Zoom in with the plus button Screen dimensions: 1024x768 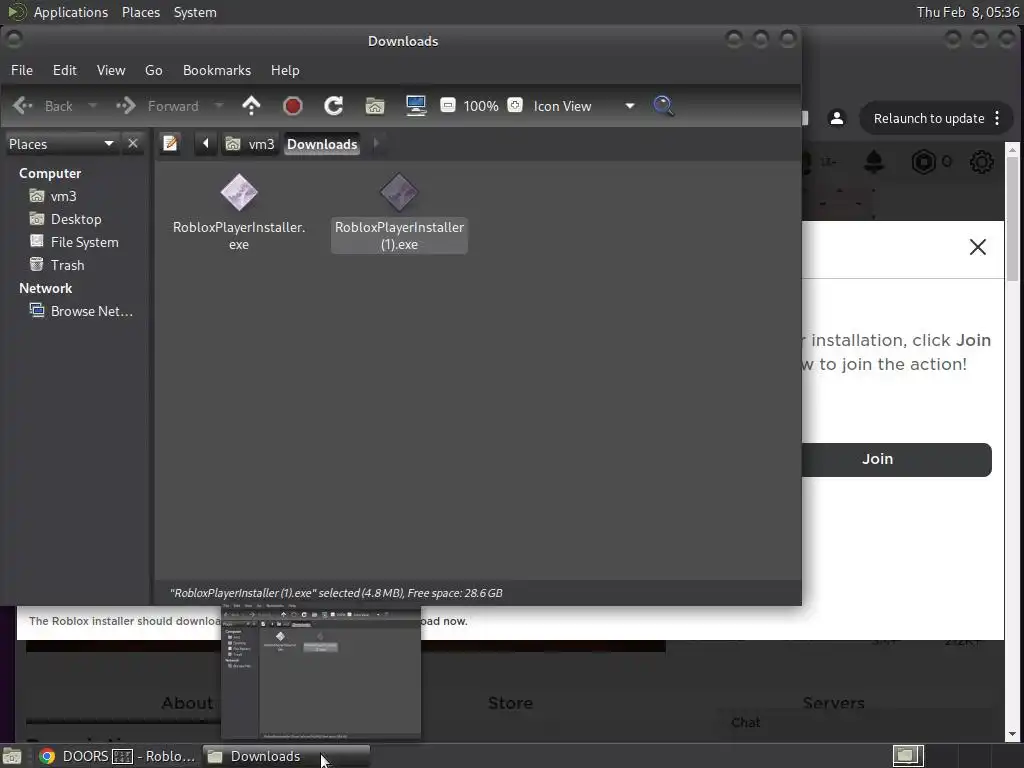(x=515, y=105)
